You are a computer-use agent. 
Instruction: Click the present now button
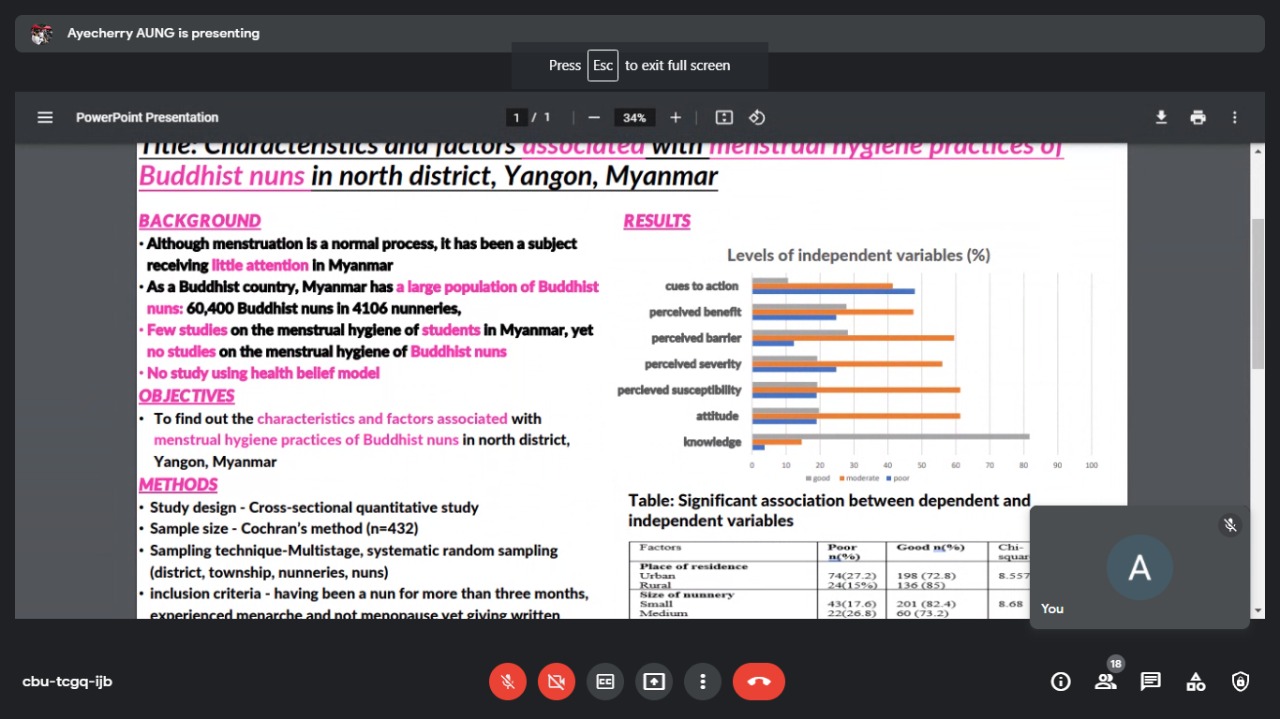point(654,681)
